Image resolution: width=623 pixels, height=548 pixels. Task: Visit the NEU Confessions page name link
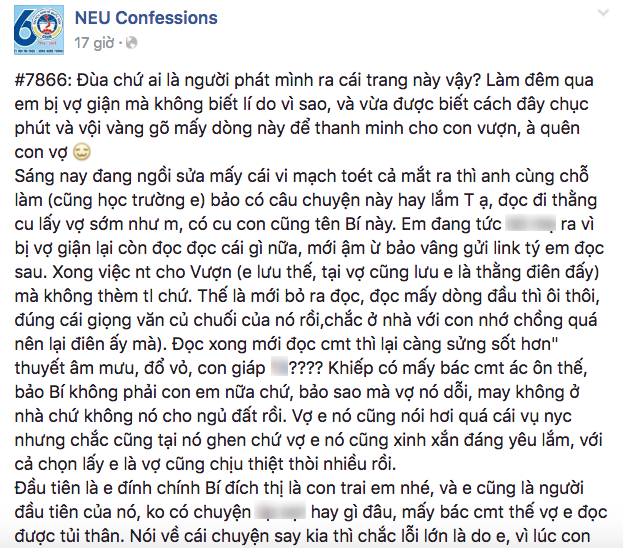click(x=146, y=18)
